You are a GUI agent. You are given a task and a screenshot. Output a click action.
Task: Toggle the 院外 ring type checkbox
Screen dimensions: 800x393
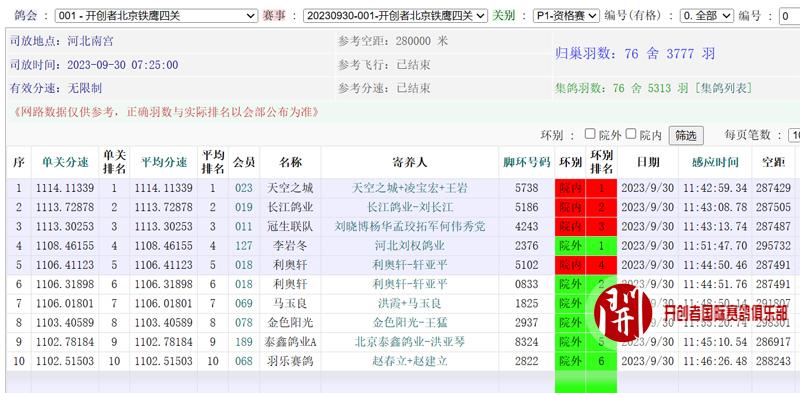[x=590, y=134]
